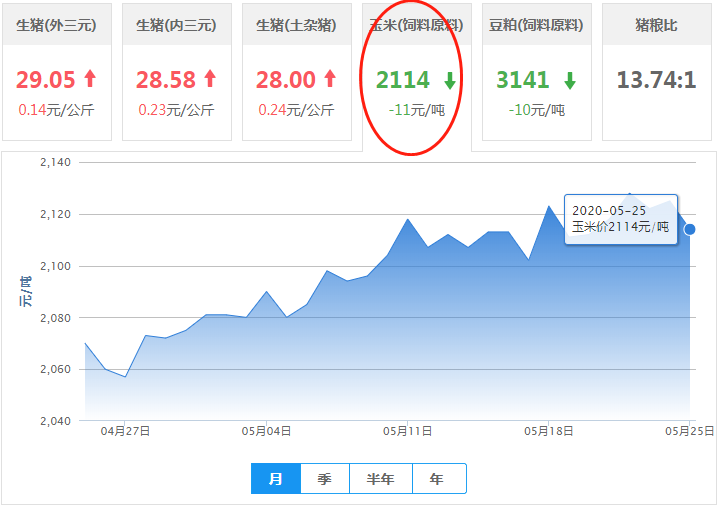
Task: Switch chart to 年 range
Action: (439, 479)
